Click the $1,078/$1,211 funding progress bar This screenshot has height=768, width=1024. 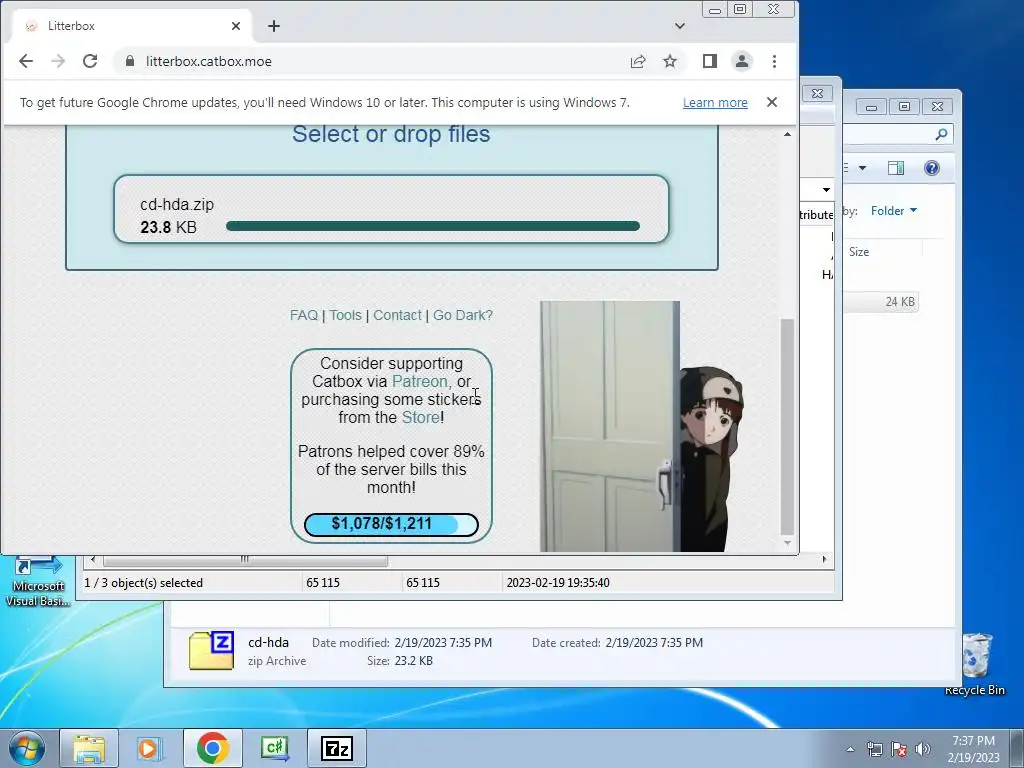391,524
